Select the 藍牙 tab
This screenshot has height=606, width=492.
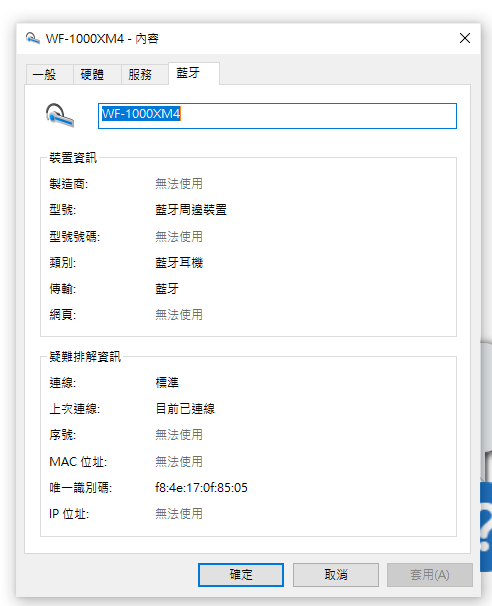[194, 73]
